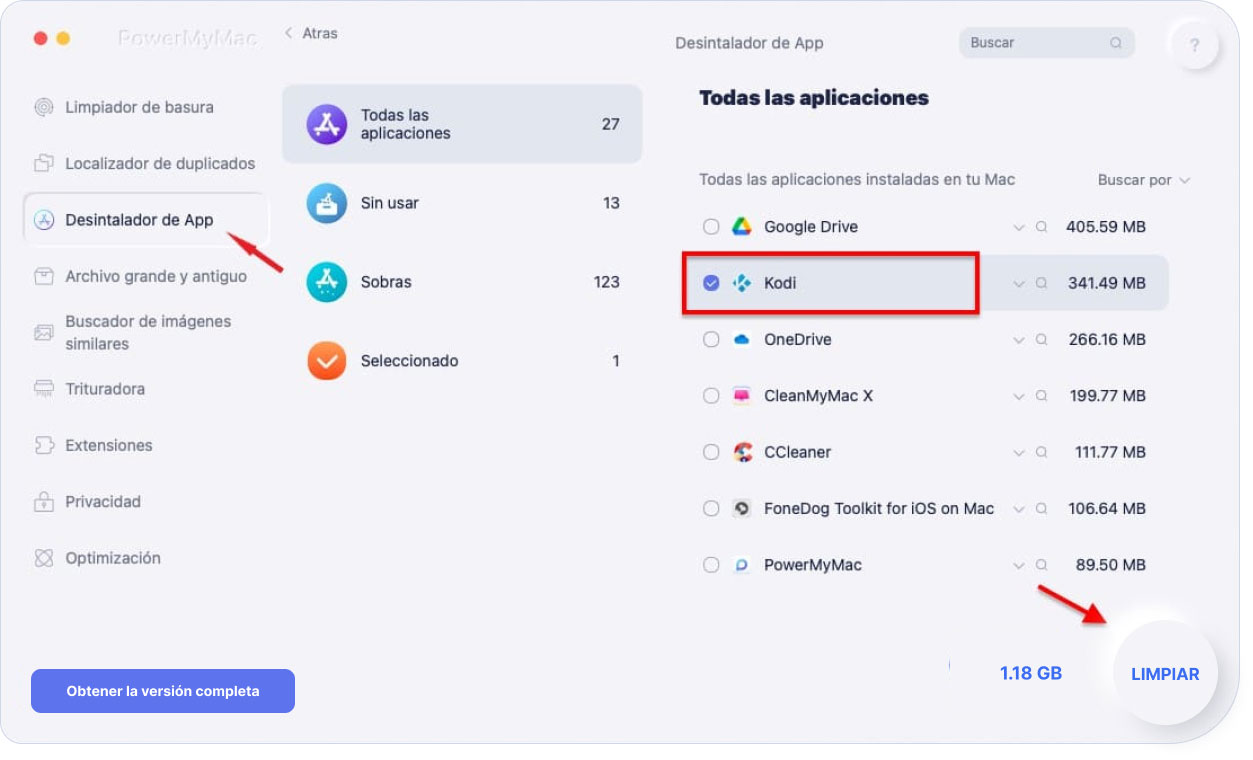The width and height of the screenshot is (1253, 760).
Task: Expand the PowerMyMac row chevron
Action: [x=1019, y=566]
